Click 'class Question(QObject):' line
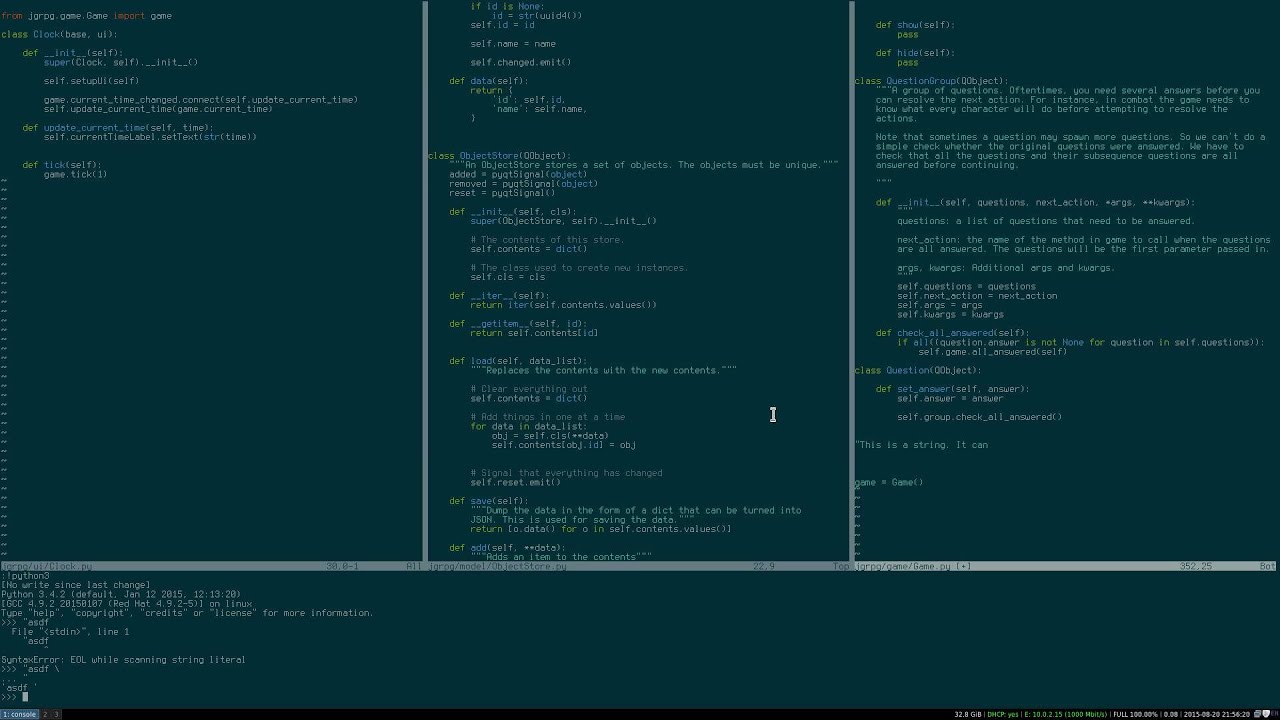Viewport: 1280px width, 720px height. [918, 370]
